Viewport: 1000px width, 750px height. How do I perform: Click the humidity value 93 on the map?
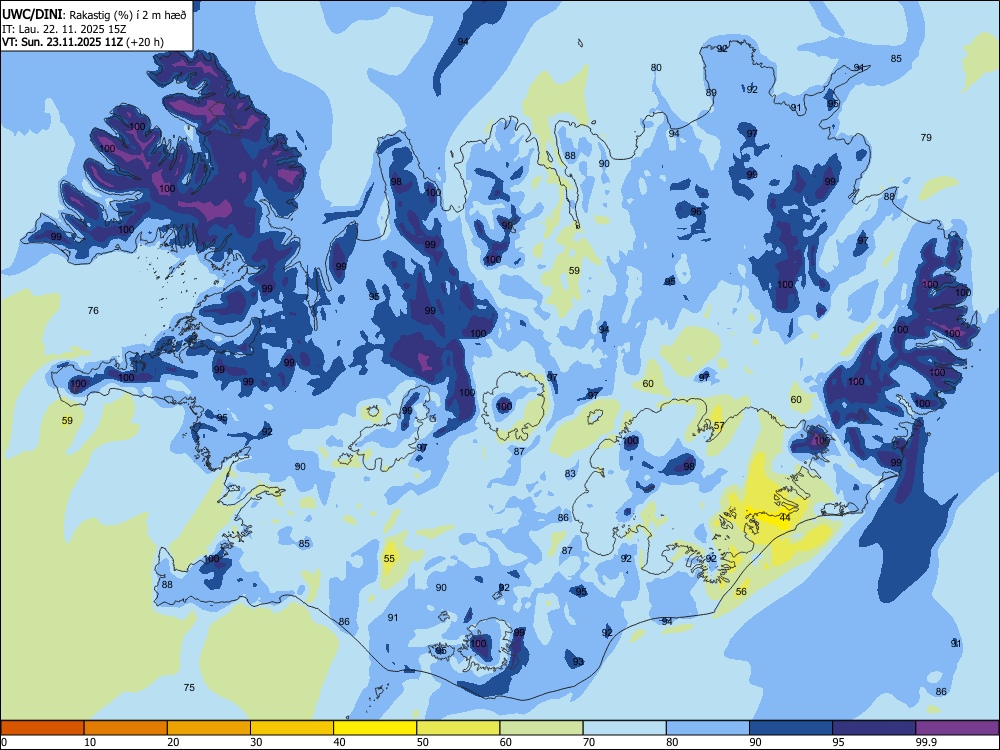tap(578, 662)
